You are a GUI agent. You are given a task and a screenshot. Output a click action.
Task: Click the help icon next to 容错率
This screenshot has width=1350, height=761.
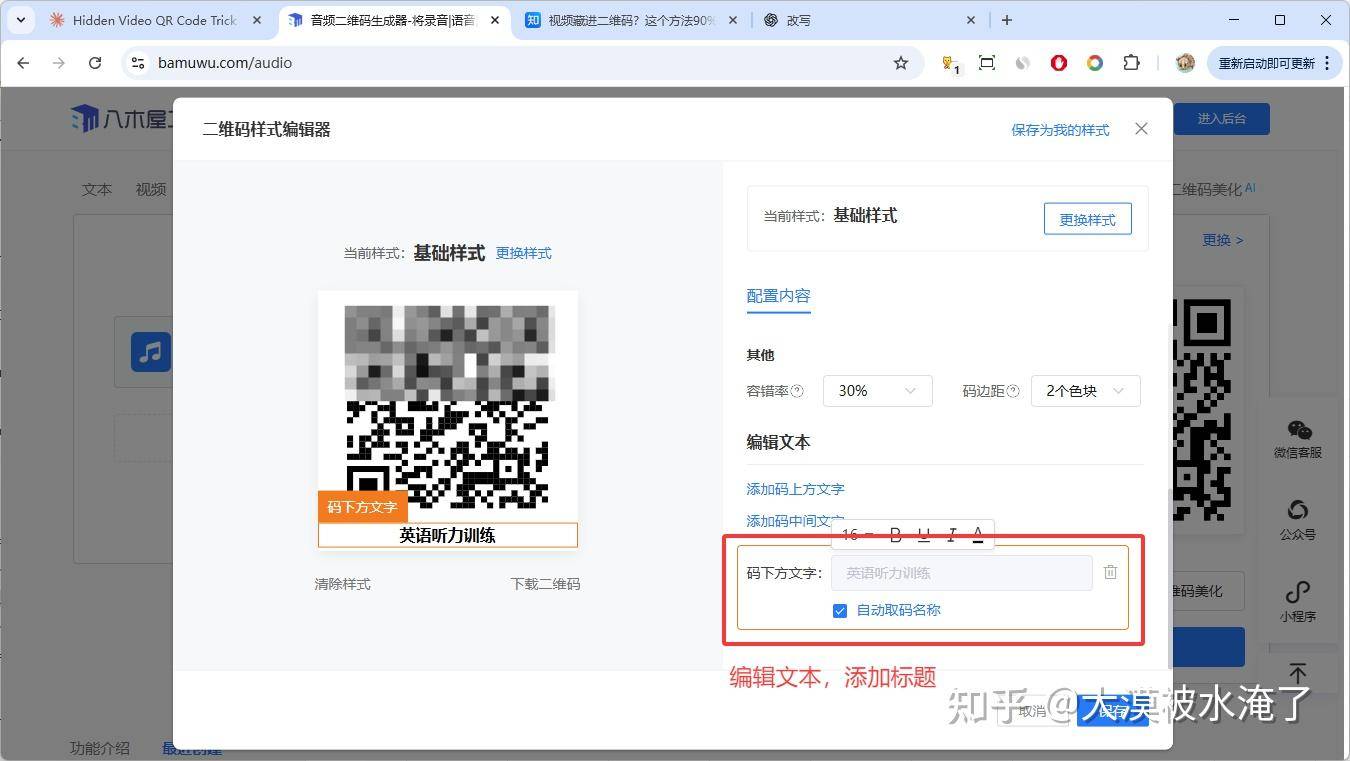tap(797, 391)
